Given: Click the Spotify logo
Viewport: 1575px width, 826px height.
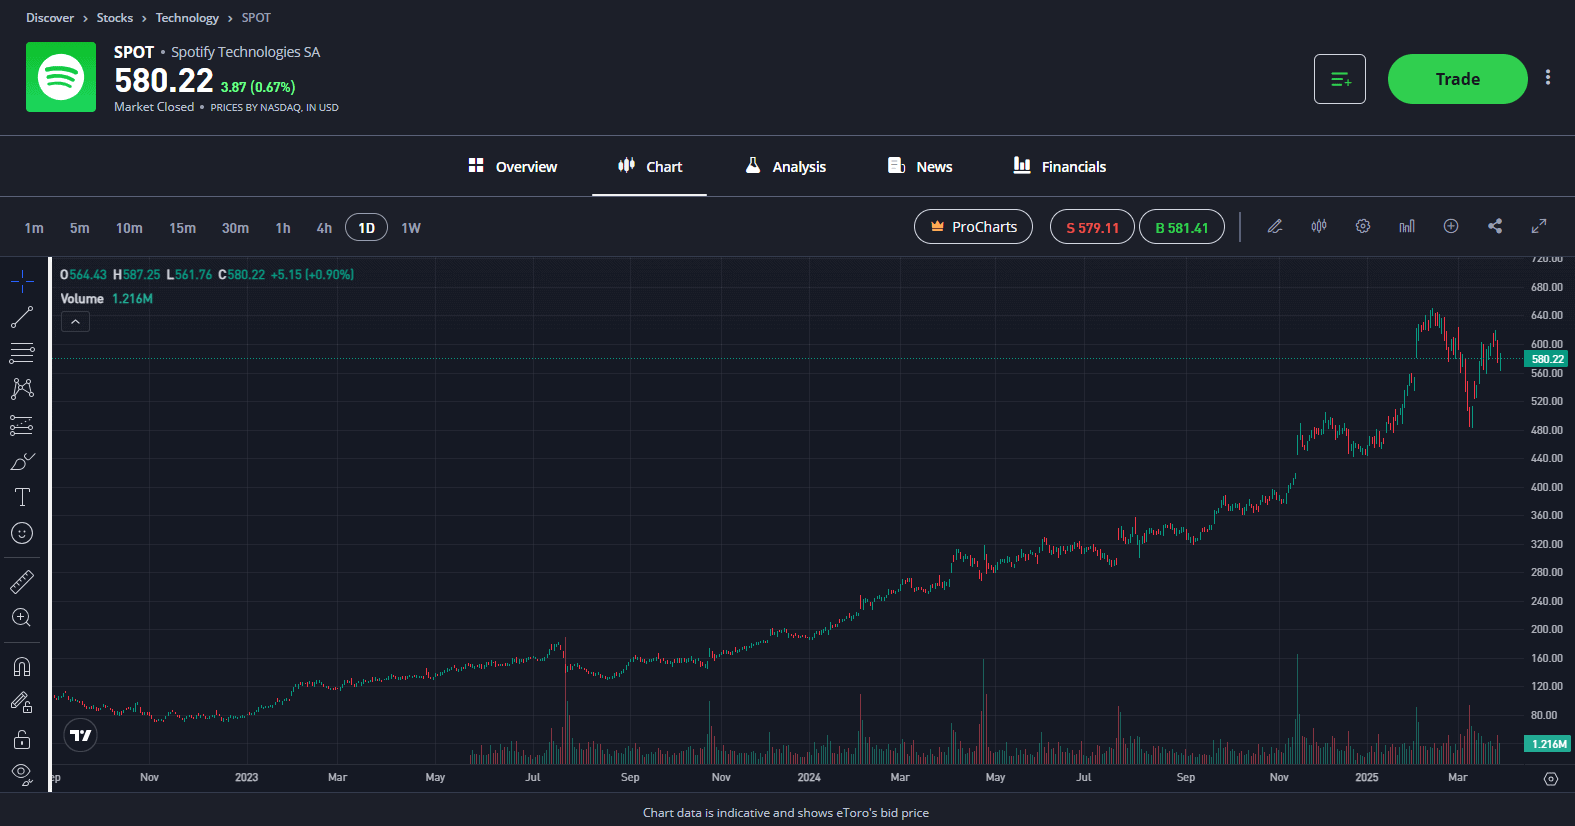Looking at the screenshot, I should [61, 77].
